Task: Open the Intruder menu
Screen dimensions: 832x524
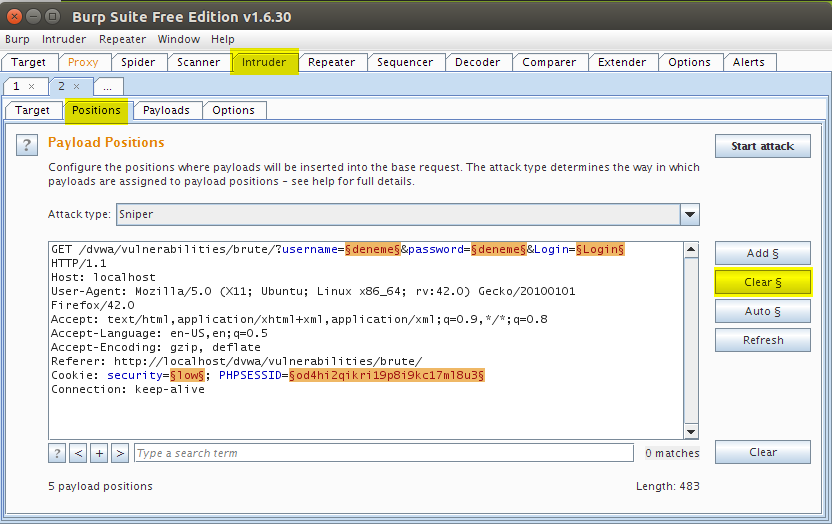Action: (x=64, y=39)
